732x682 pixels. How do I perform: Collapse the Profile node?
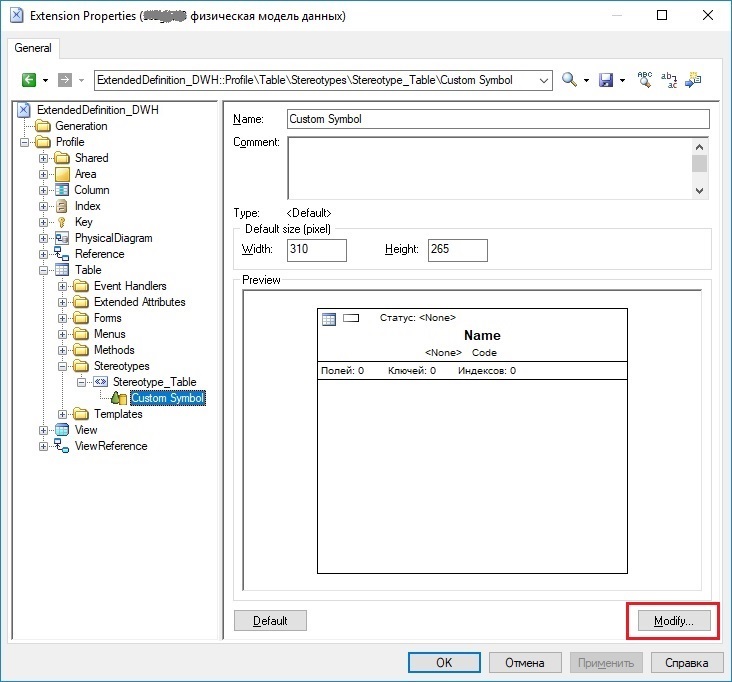(24, 142)
